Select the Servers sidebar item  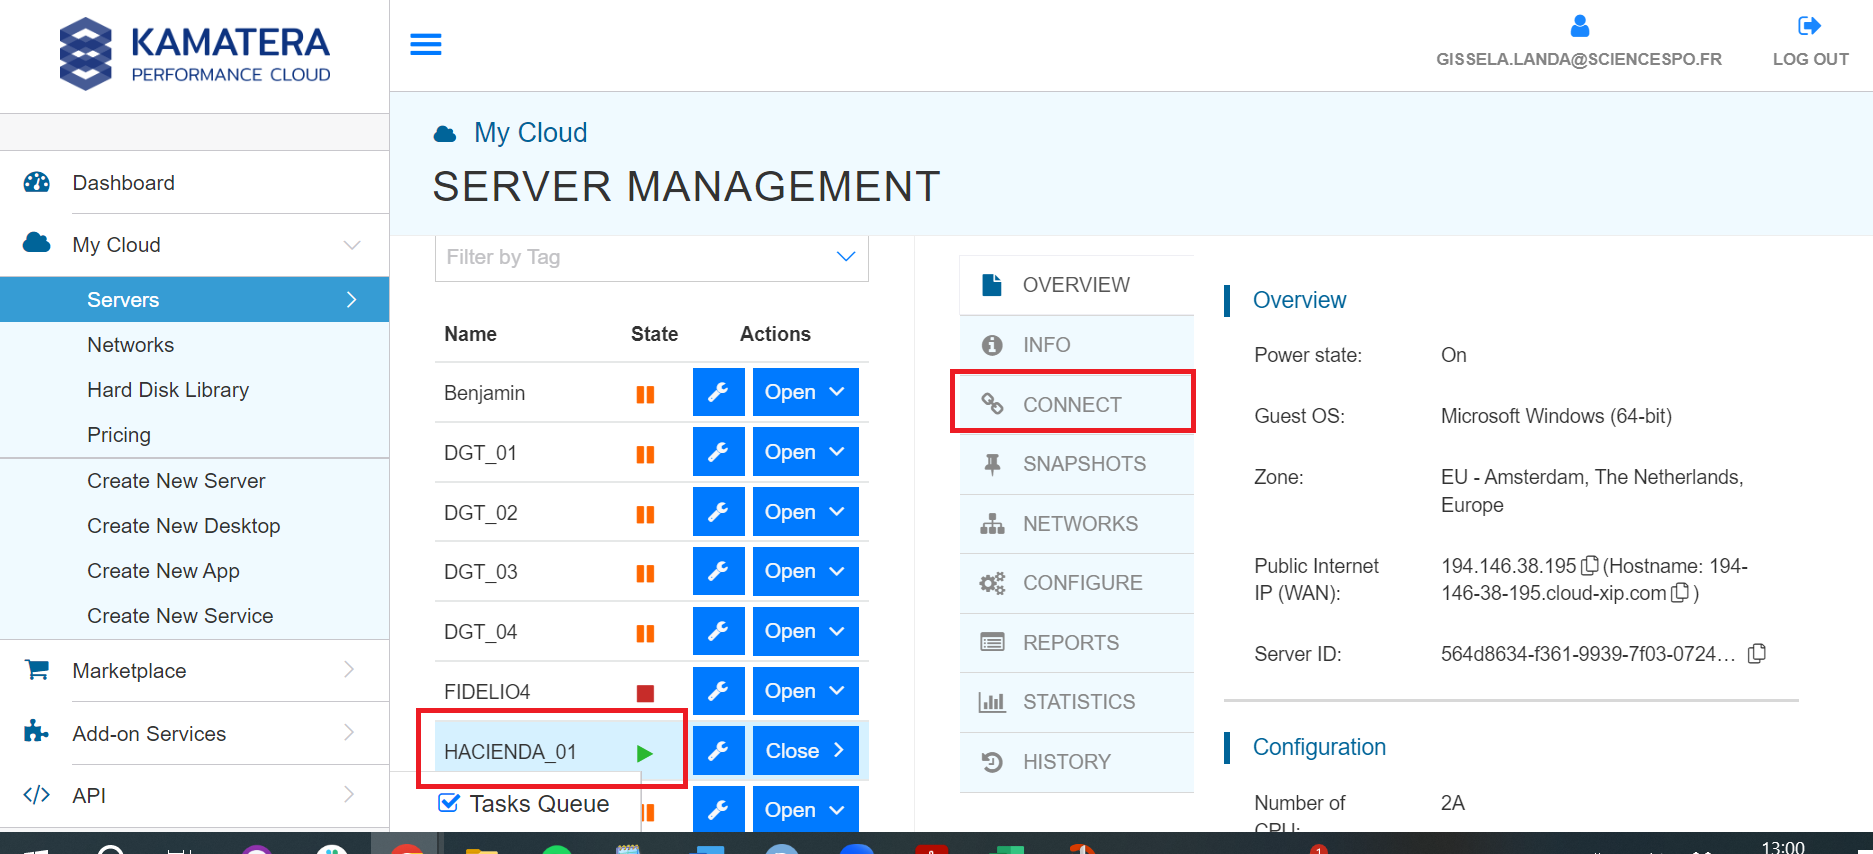coord(195,299)
